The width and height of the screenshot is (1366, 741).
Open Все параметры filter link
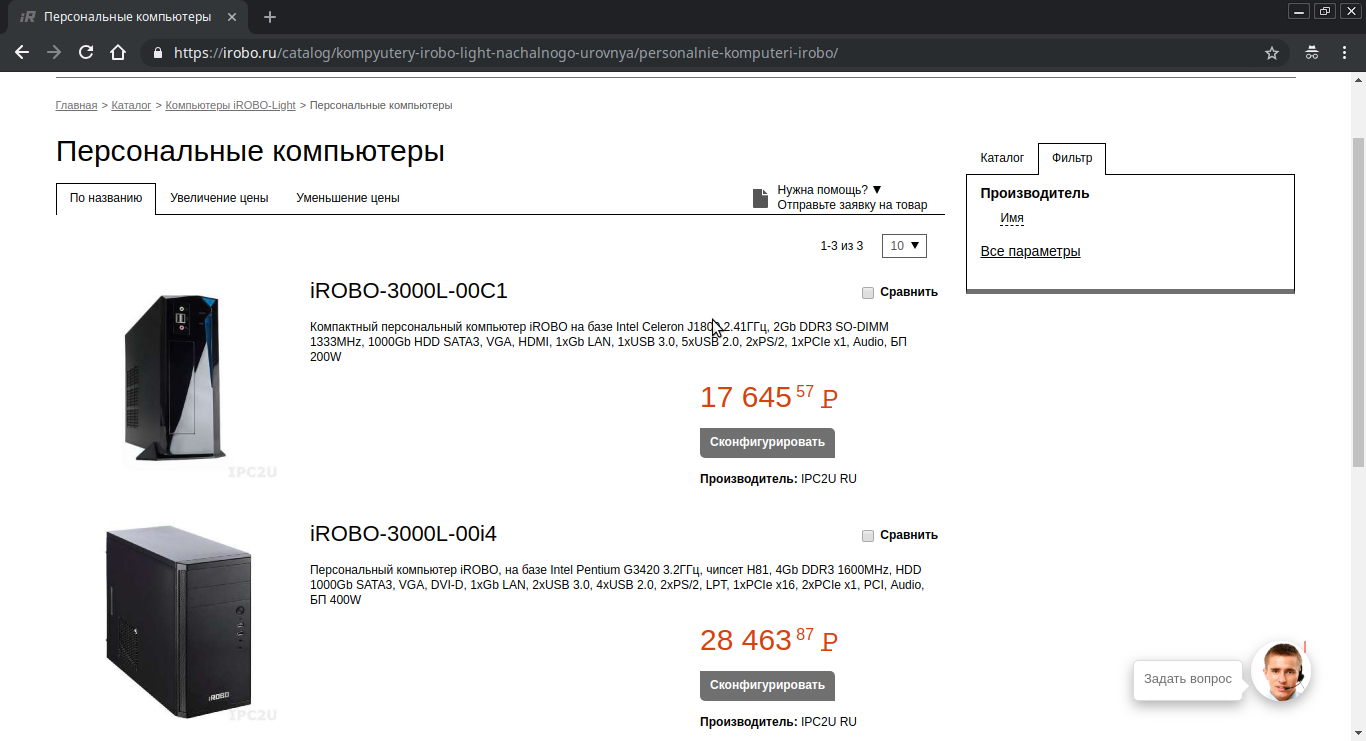(1030, 251)
